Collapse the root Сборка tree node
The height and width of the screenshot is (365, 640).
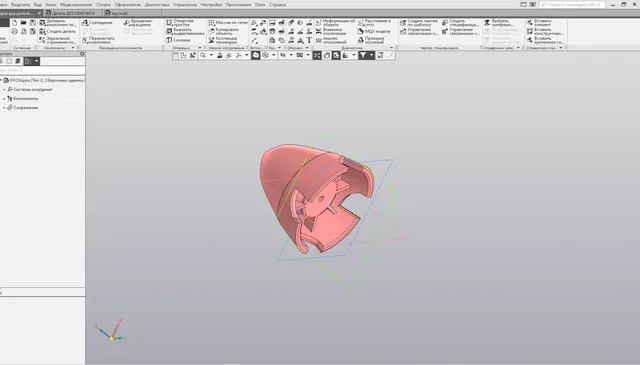click(1, 80)
